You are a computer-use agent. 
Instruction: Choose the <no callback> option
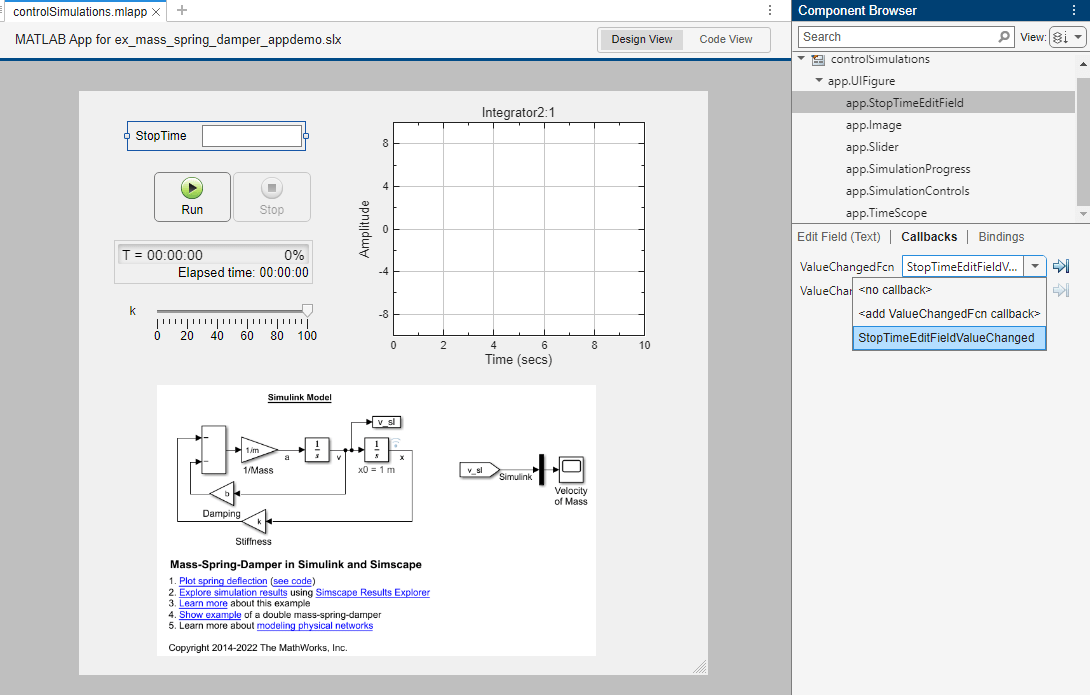tap(895, 290)
